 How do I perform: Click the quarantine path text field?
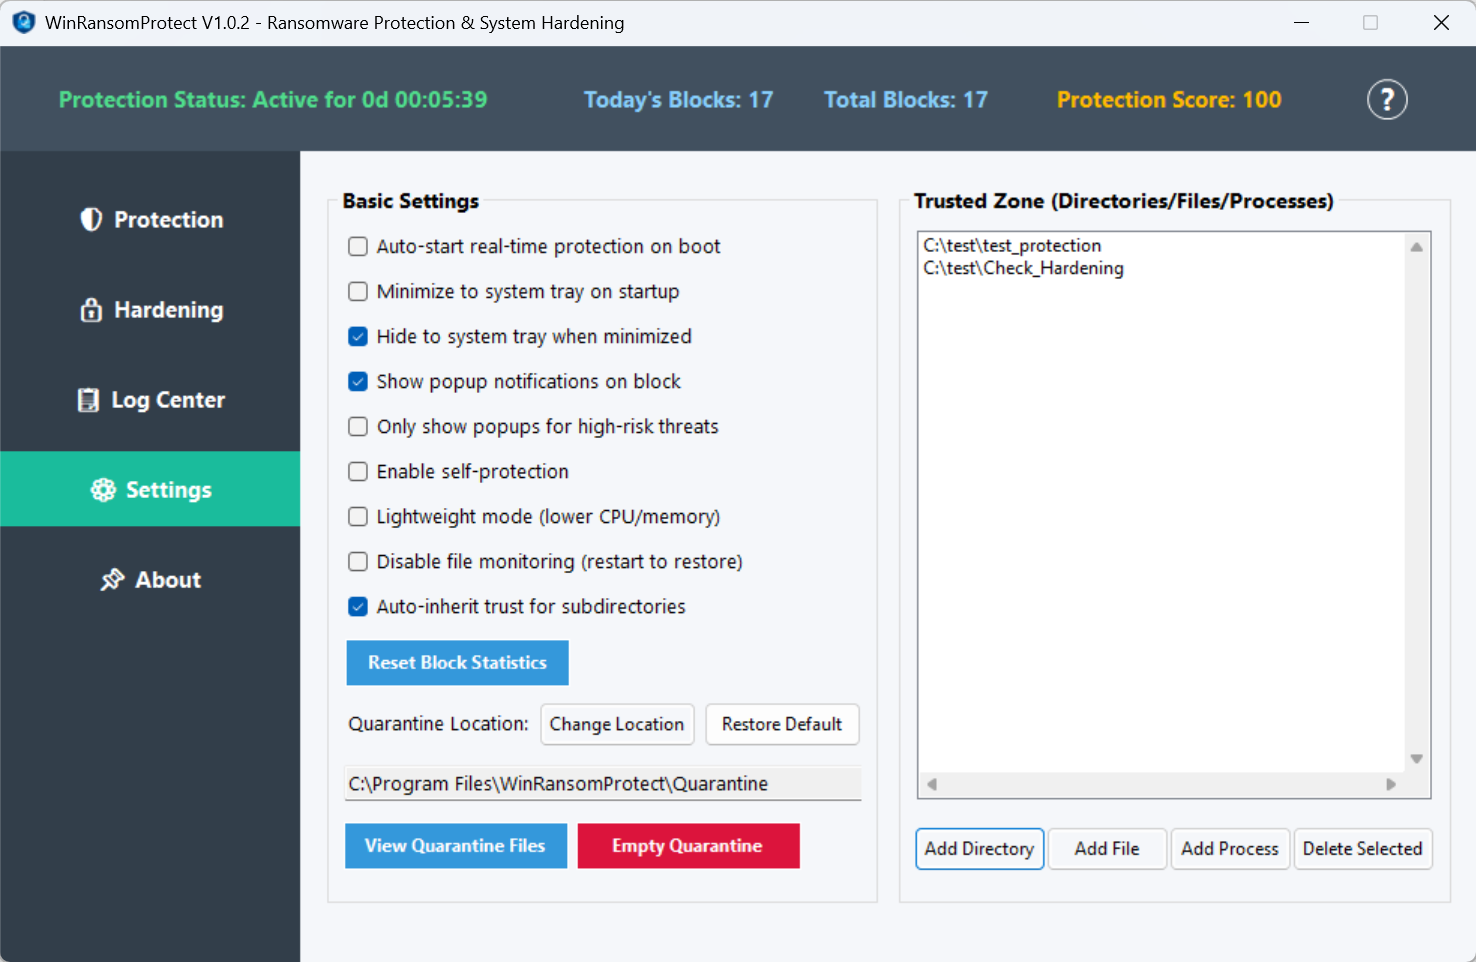pos(603,784)
